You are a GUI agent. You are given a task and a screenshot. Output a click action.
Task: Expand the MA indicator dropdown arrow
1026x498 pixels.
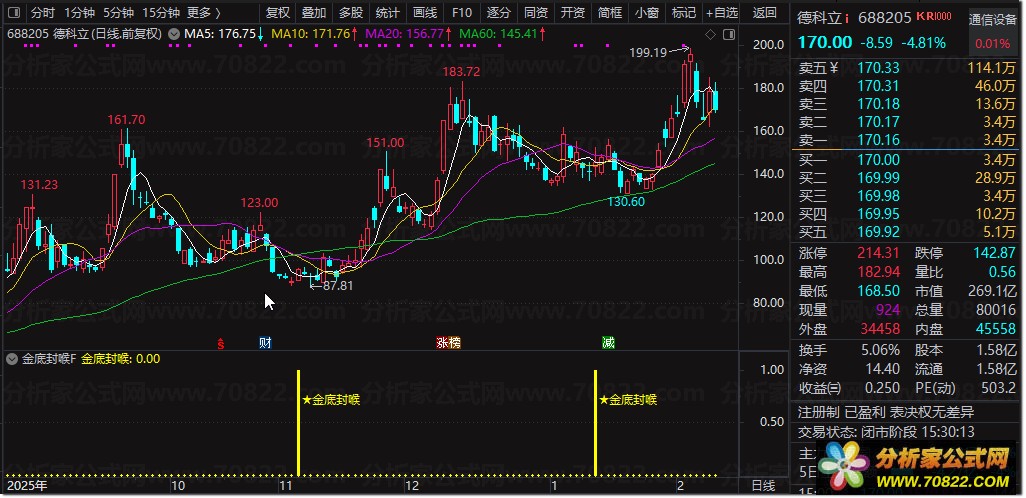point(173,33)
